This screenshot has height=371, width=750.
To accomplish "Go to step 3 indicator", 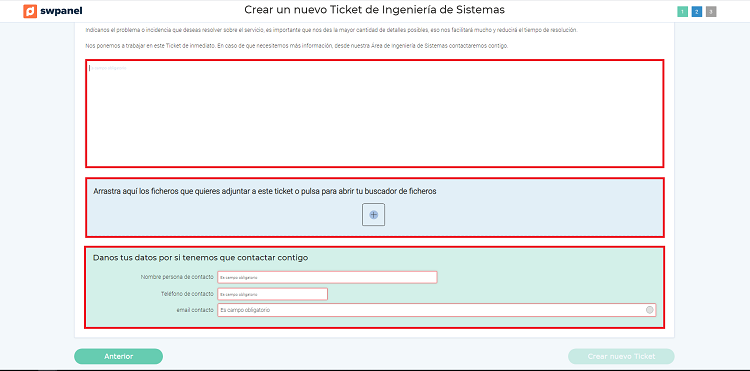I will [711, 12].
